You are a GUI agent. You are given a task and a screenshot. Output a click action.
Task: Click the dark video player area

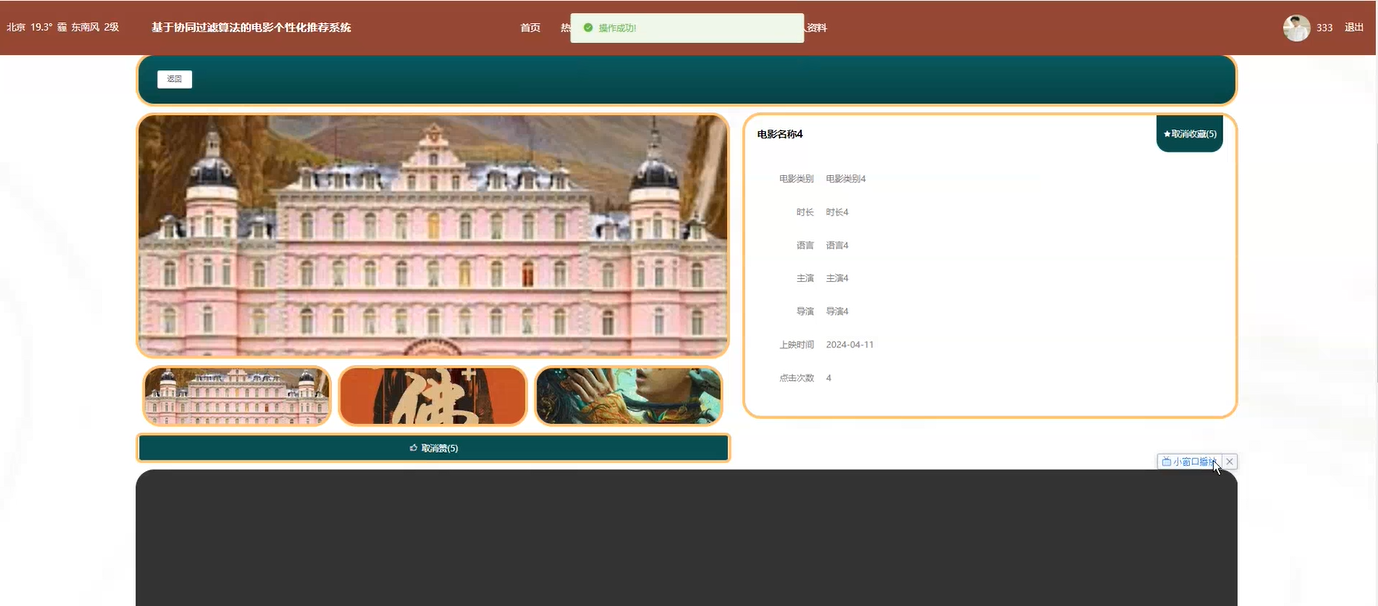[686, 538]
